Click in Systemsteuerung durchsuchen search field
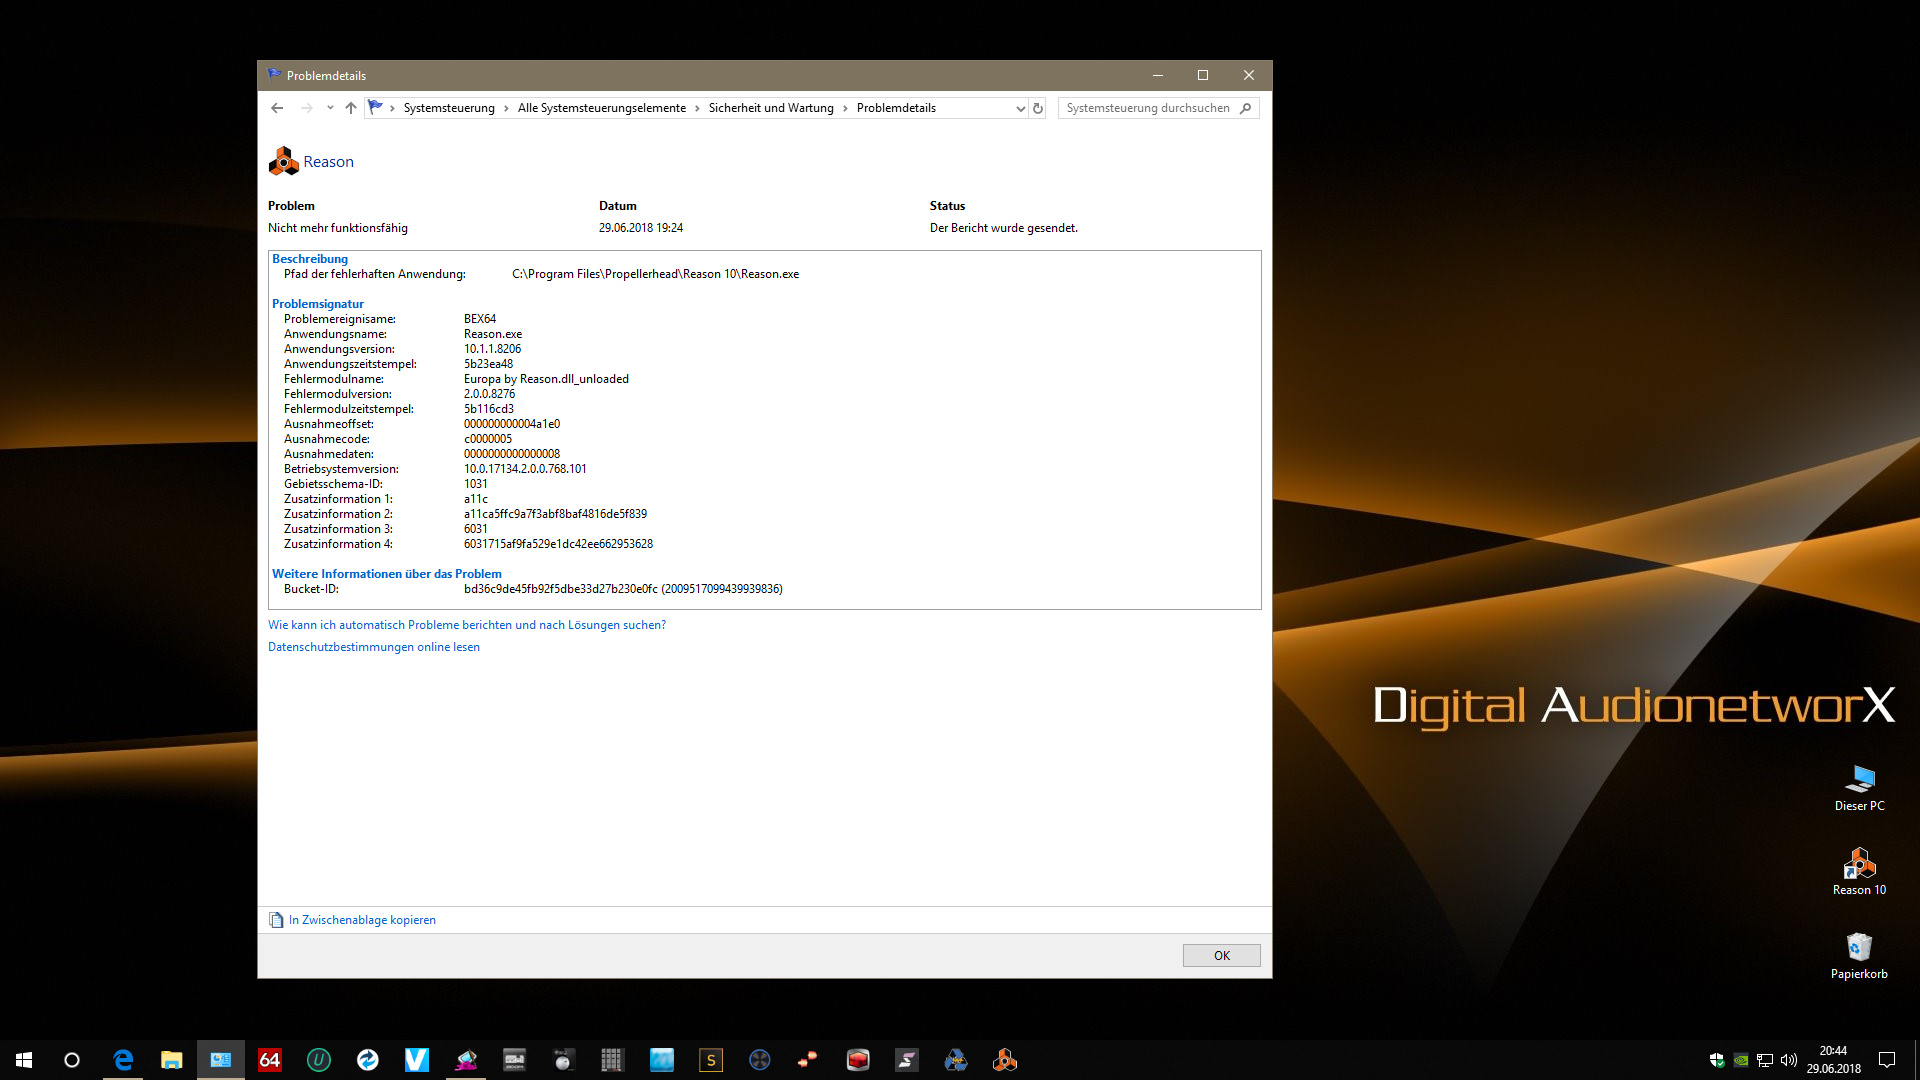Image resolution: width=1920 pixels, height=1080 pixels. pyautogui.click(x=1148, y=108)
